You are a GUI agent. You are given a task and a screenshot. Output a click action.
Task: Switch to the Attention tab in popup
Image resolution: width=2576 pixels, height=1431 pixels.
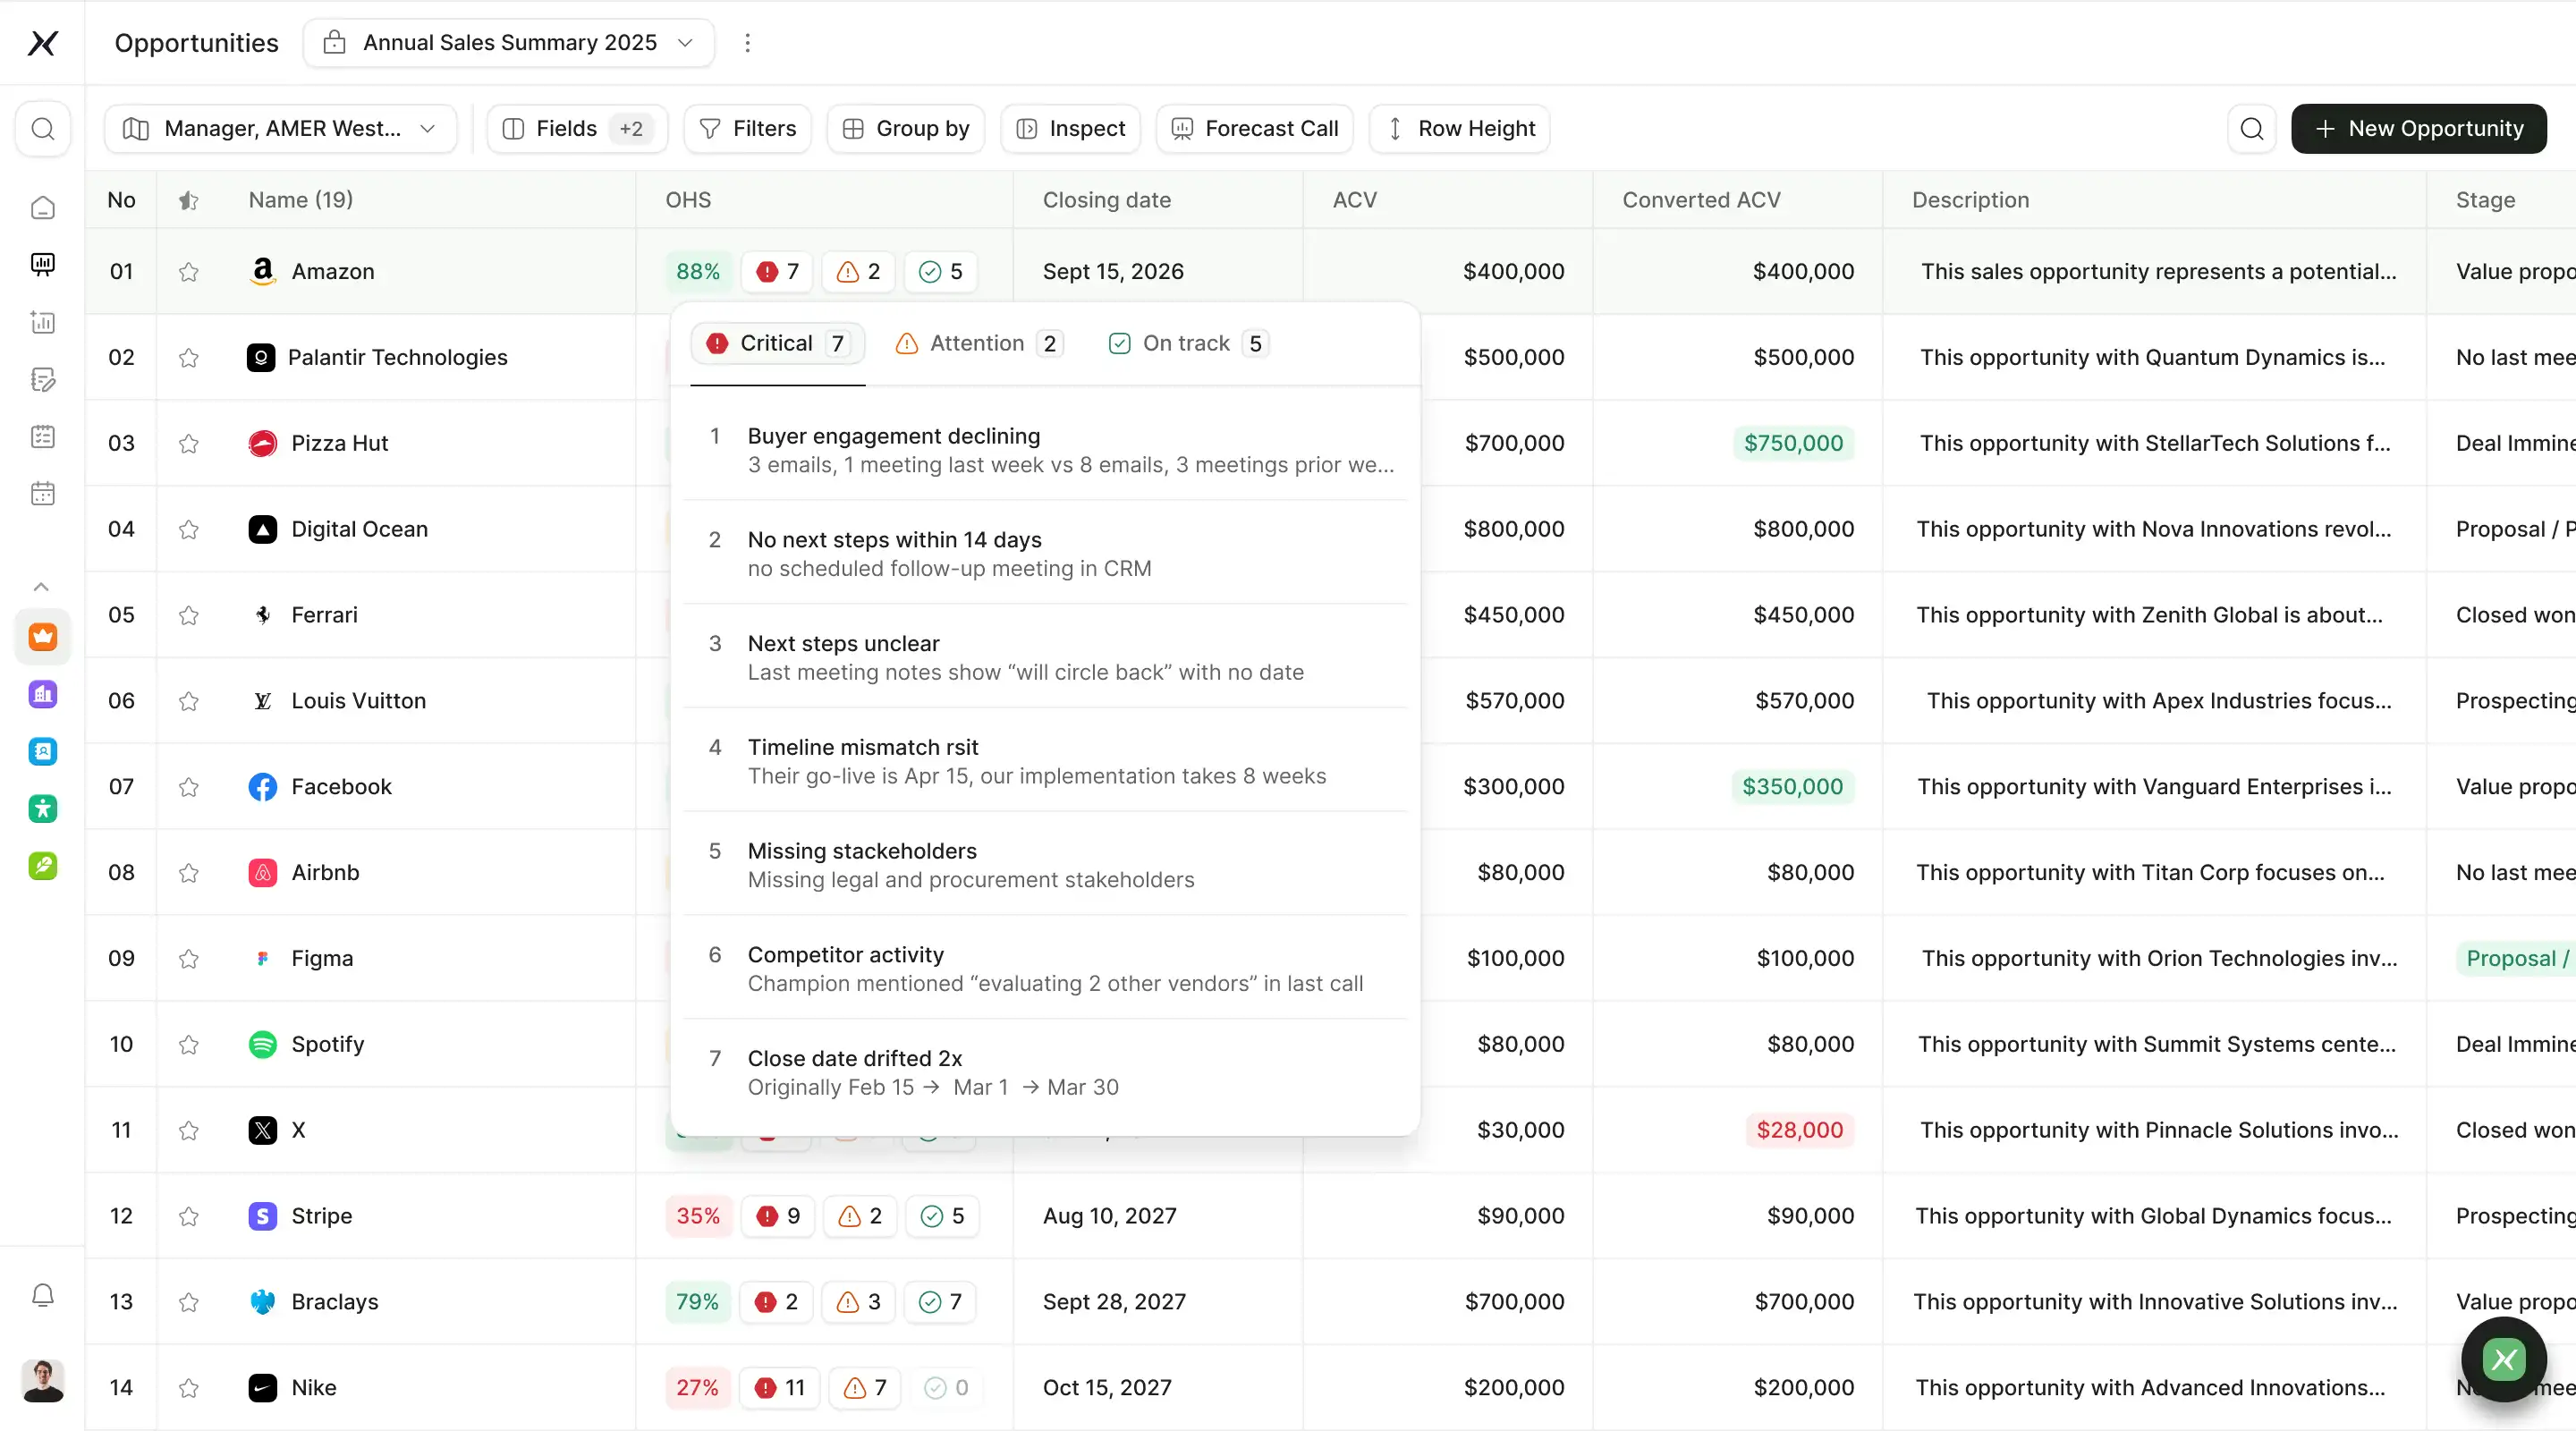point(979,344)
